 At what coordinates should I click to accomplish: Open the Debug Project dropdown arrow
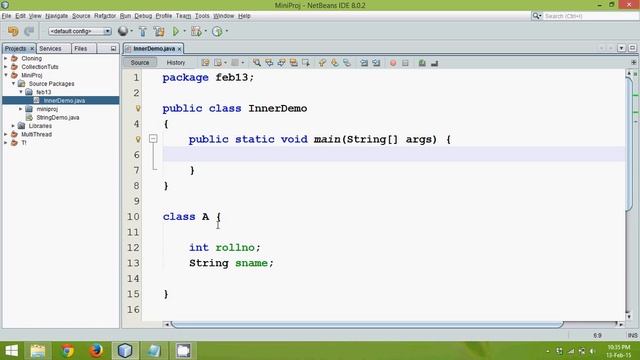pyautogui.click(x=205, y=31)
